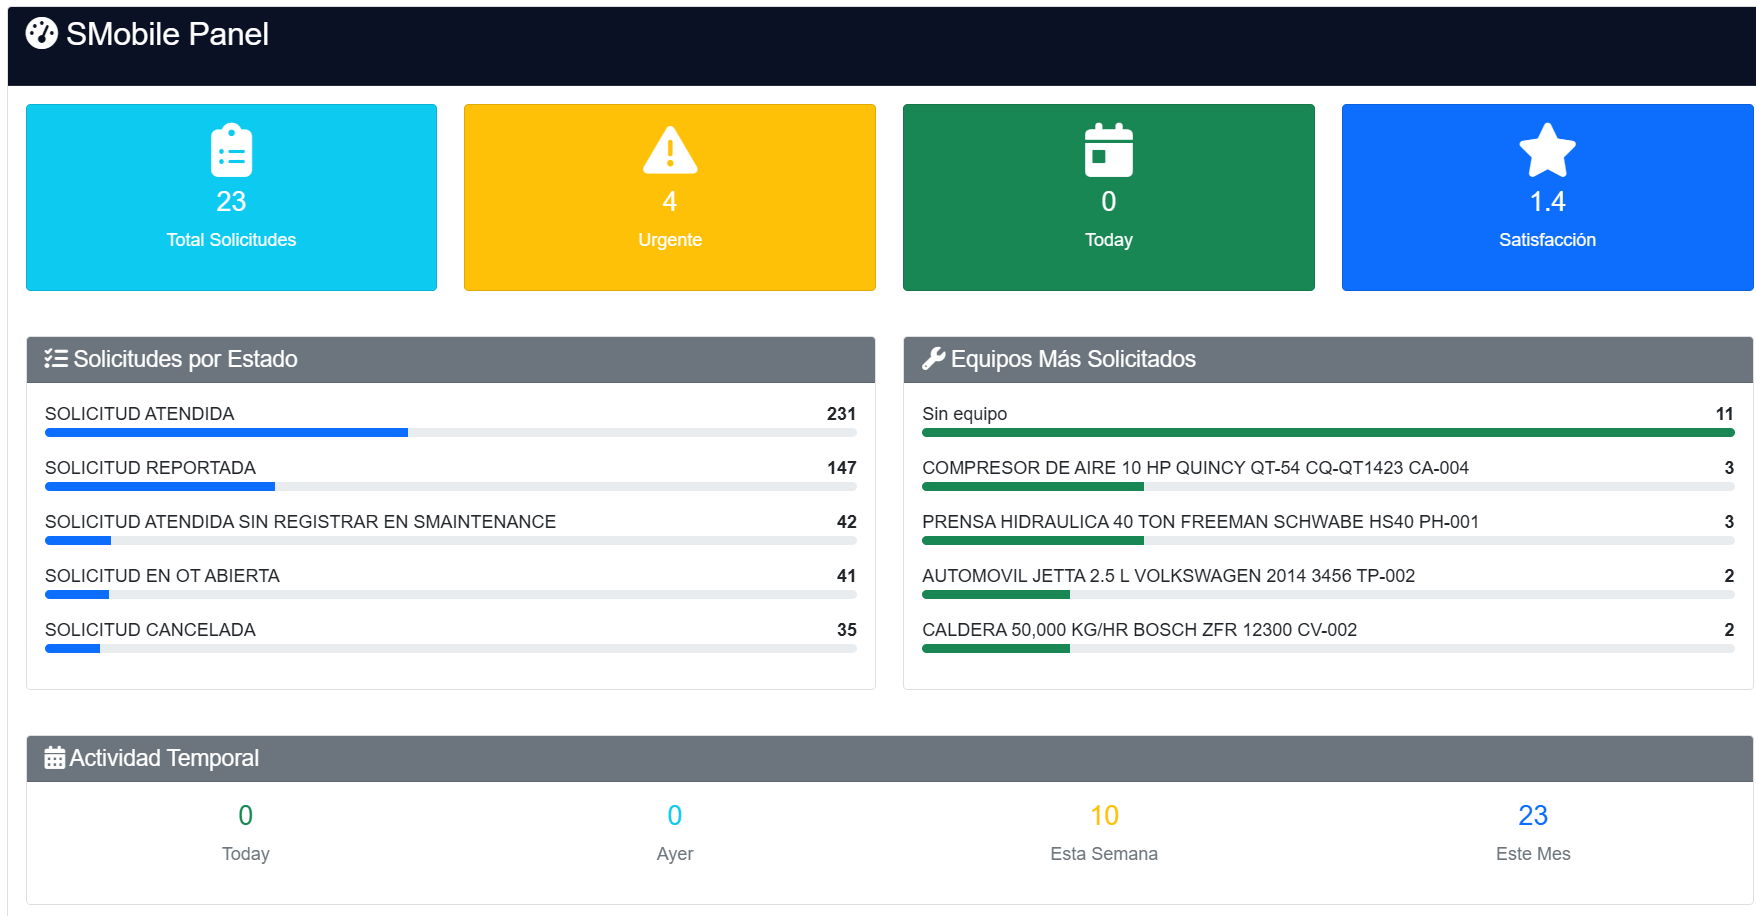The width and height of the screenshot is (1756, 916).
Task: Click the 23 value above Este Mes
Action: [x=1533, y=816]
